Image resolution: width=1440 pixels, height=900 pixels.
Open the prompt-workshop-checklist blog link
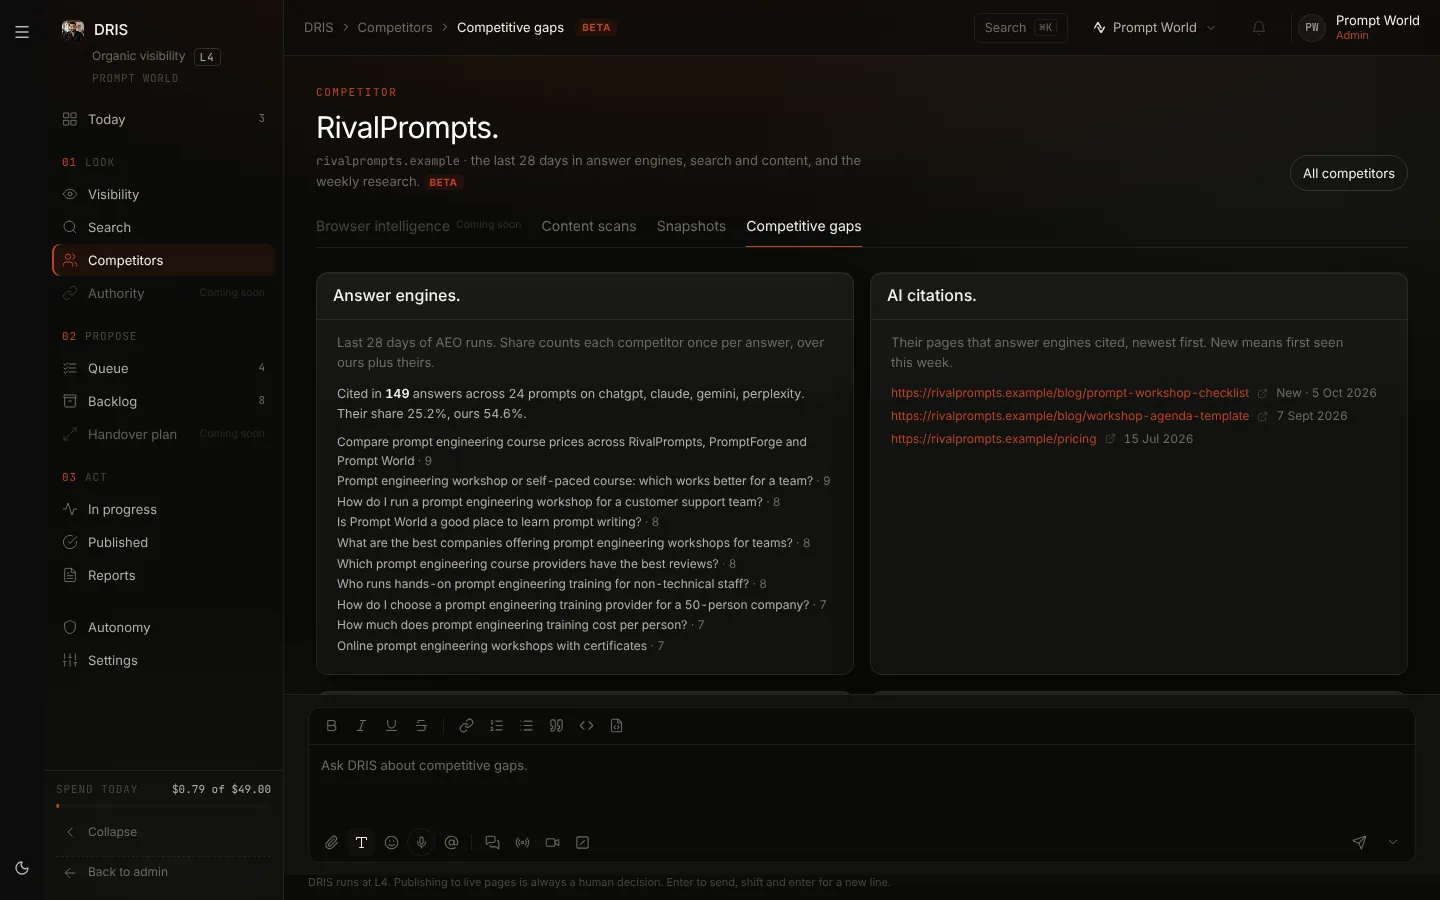1070,393
